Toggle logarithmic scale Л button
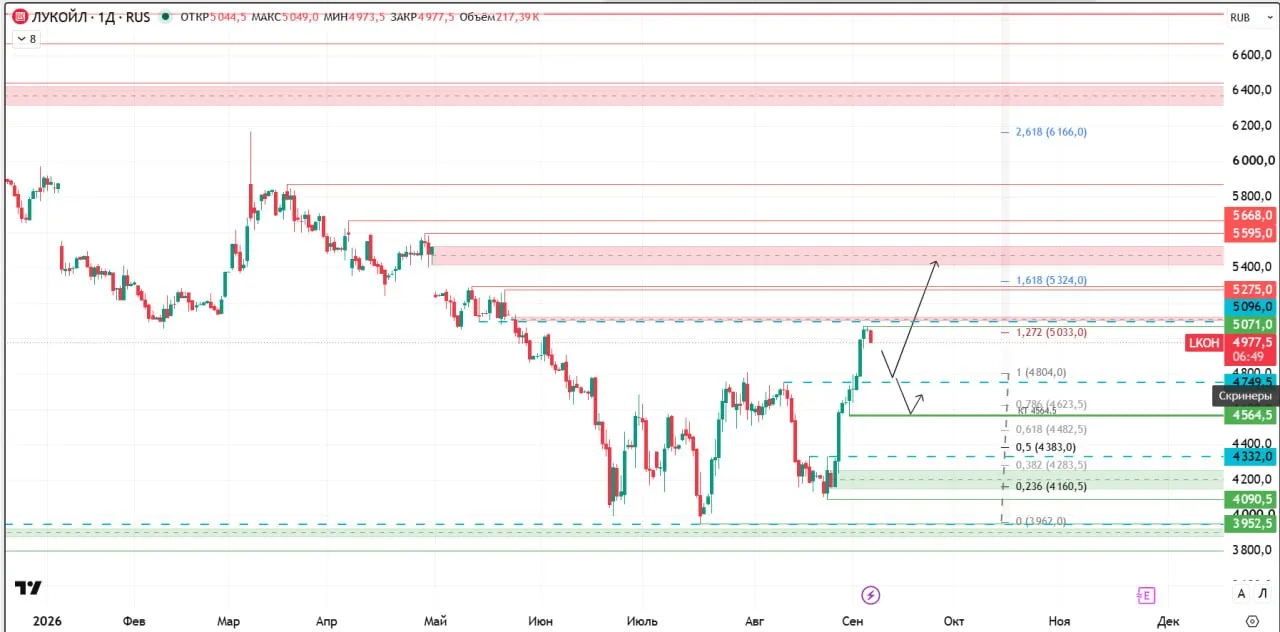Image resolution: width=1280 pixels, height=632 pixels. tap(1263, 594)
